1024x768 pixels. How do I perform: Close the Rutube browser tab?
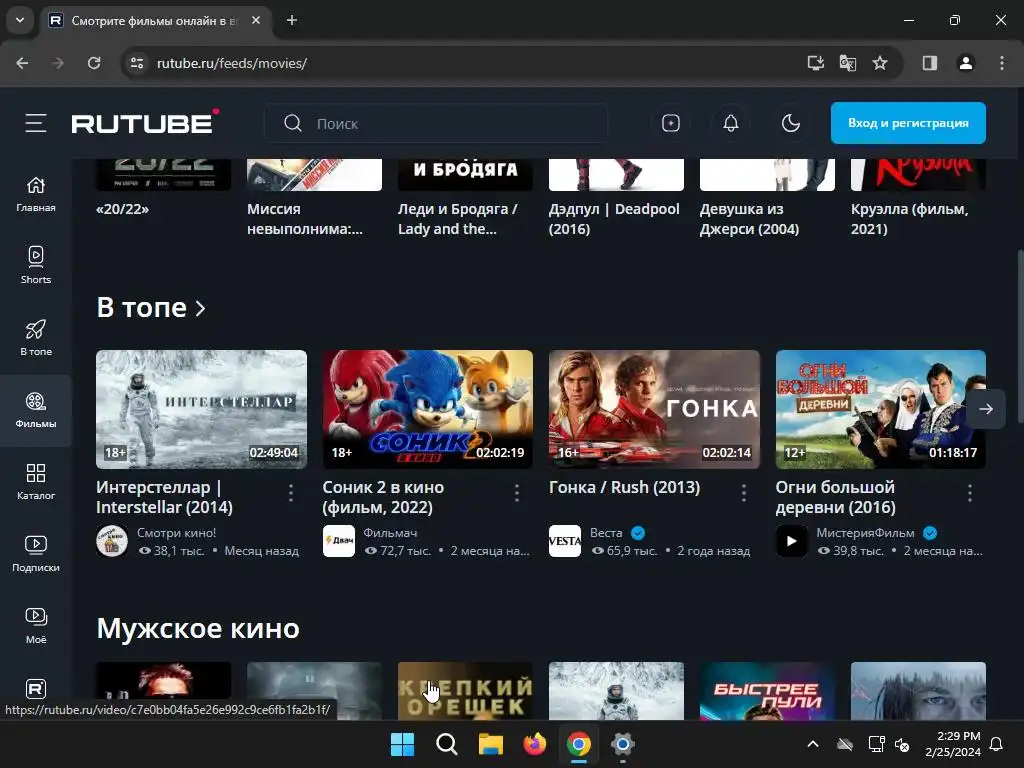256,20
